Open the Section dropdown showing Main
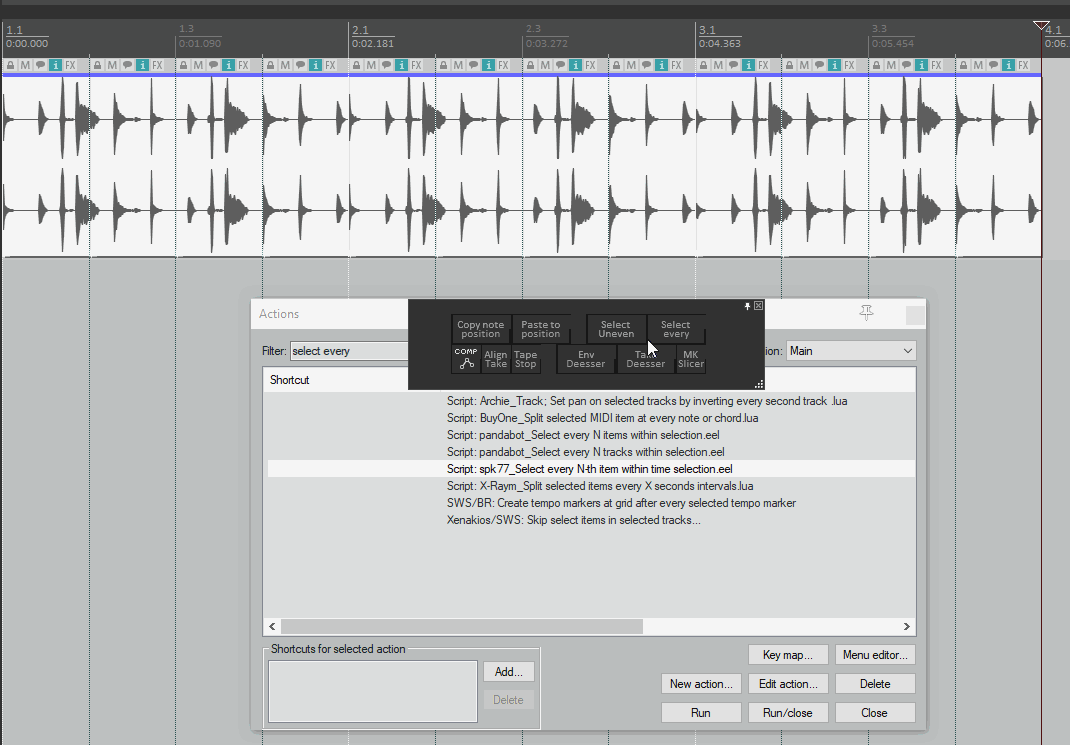Image resolution: width=1070 pixels, height=745 pixels. click(851, 351)
